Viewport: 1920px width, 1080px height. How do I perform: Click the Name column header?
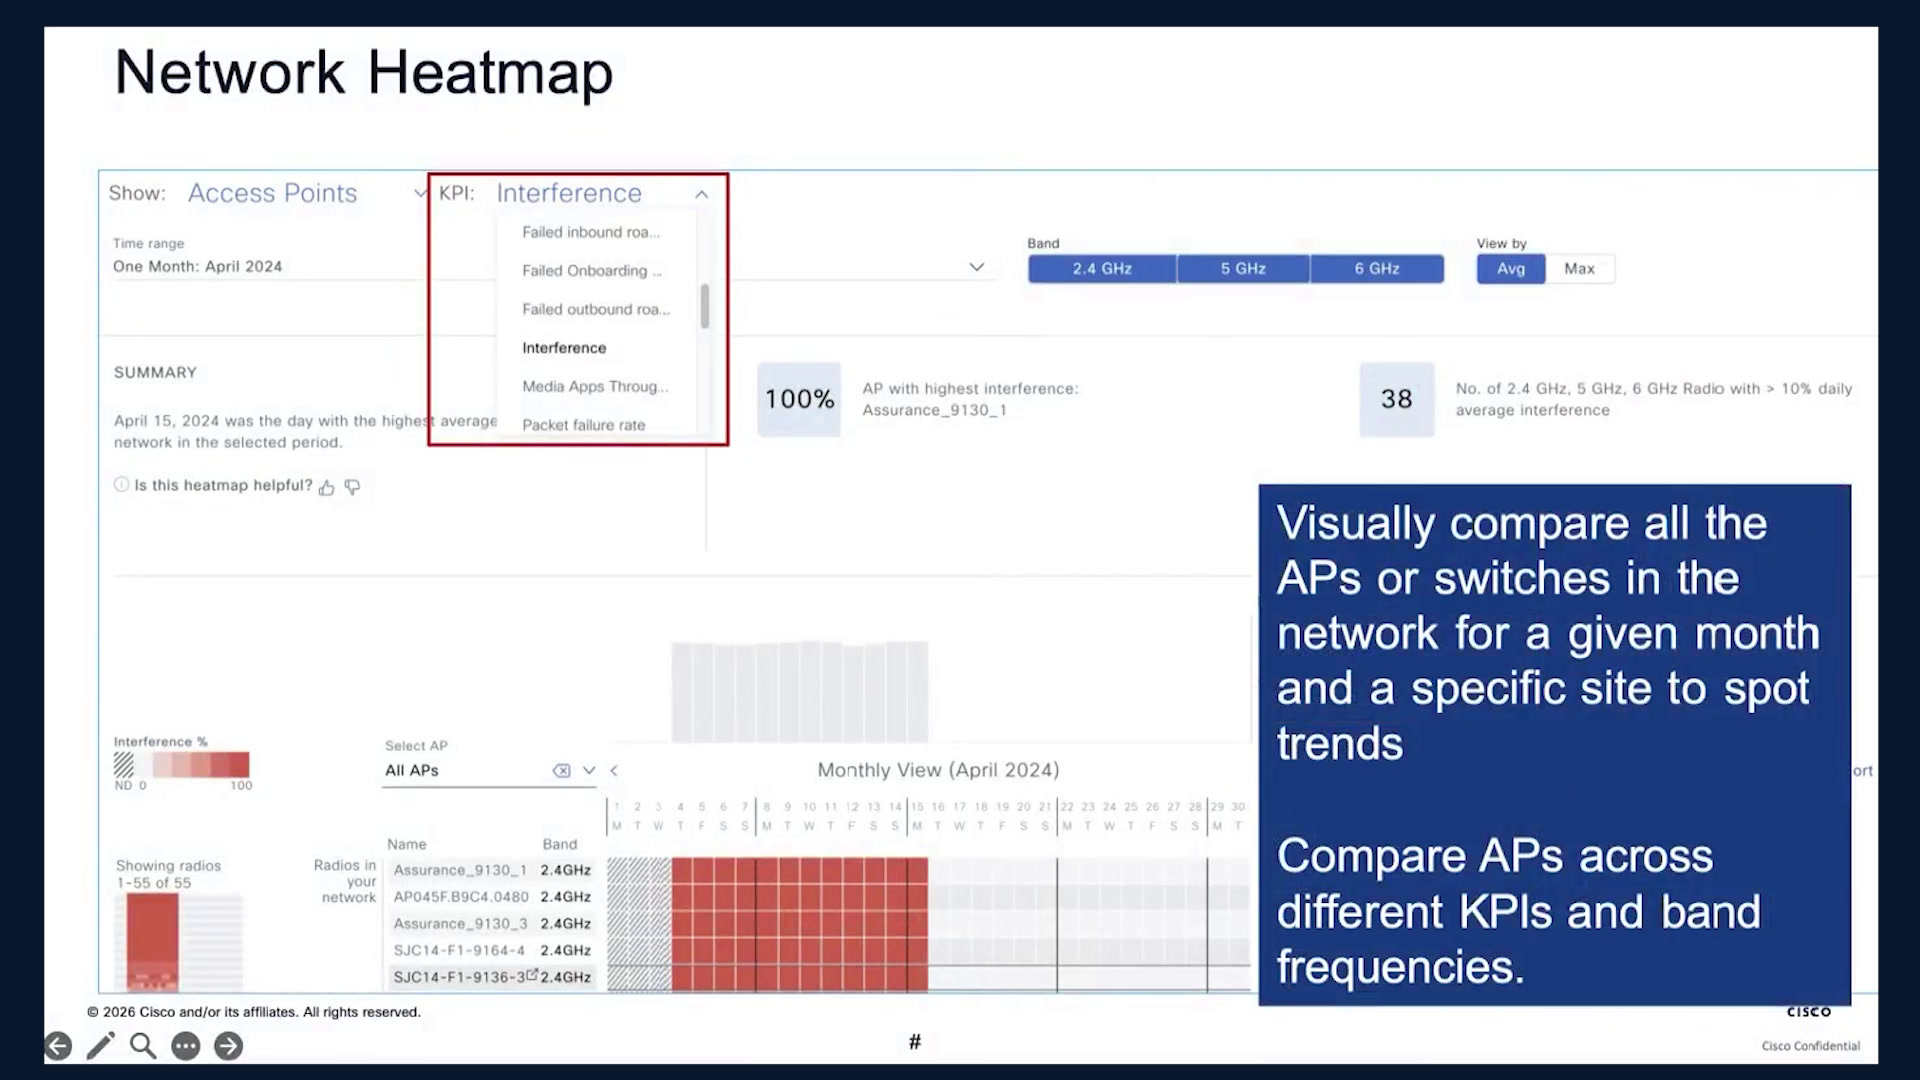[x=407, y=844]
